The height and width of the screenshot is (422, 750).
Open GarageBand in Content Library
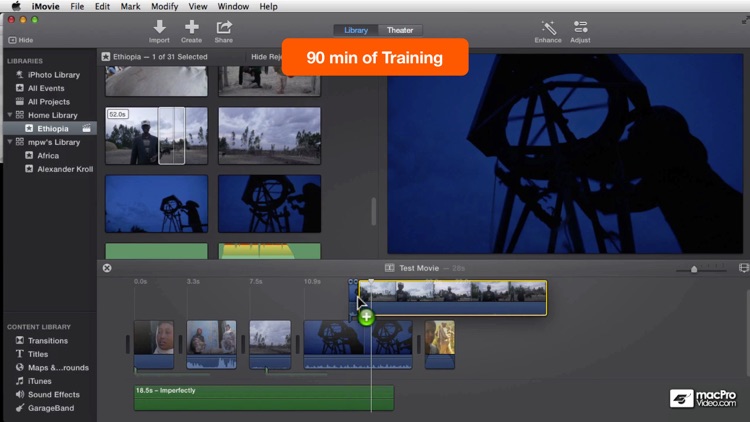pyautogui.click(x=50, y=408)
